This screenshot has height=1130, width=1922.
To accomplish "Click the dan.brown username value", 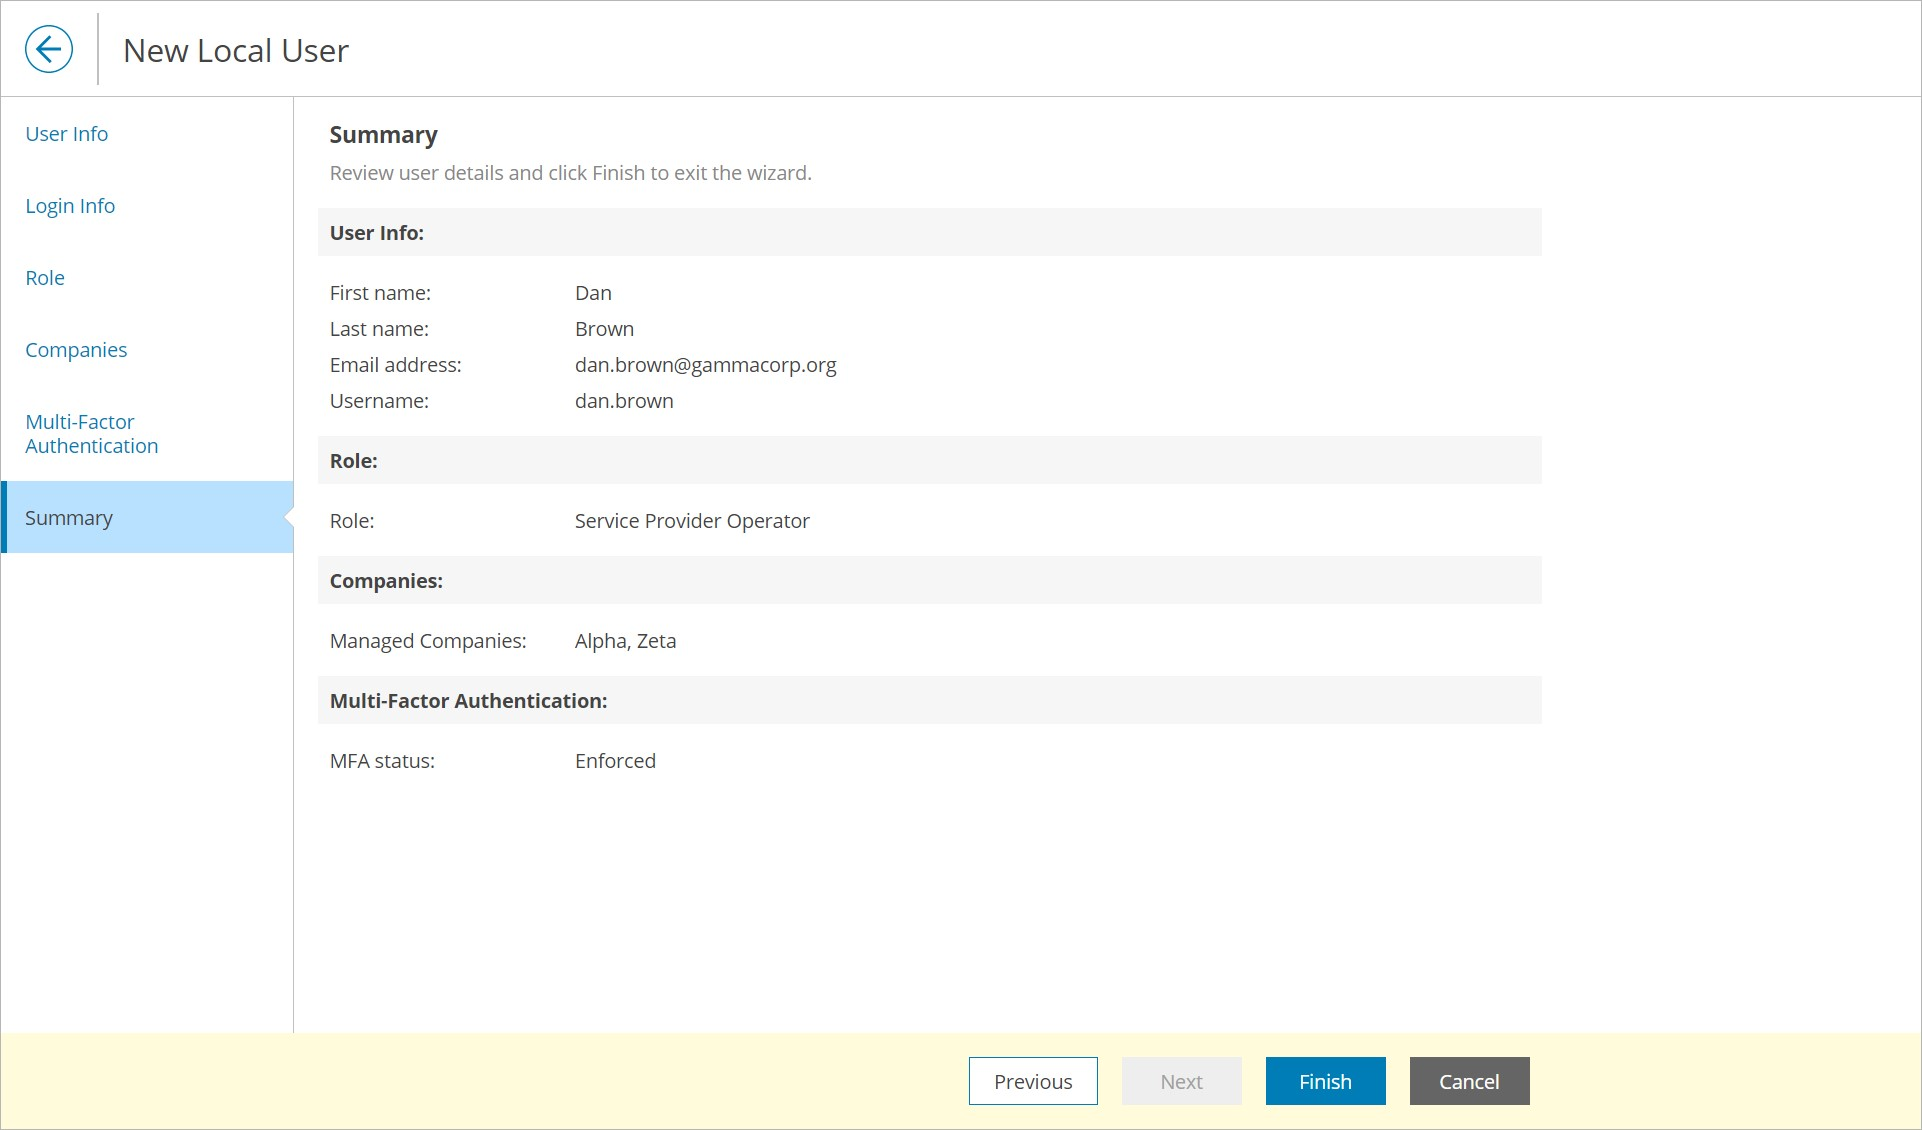I will (x=624, y=401).
